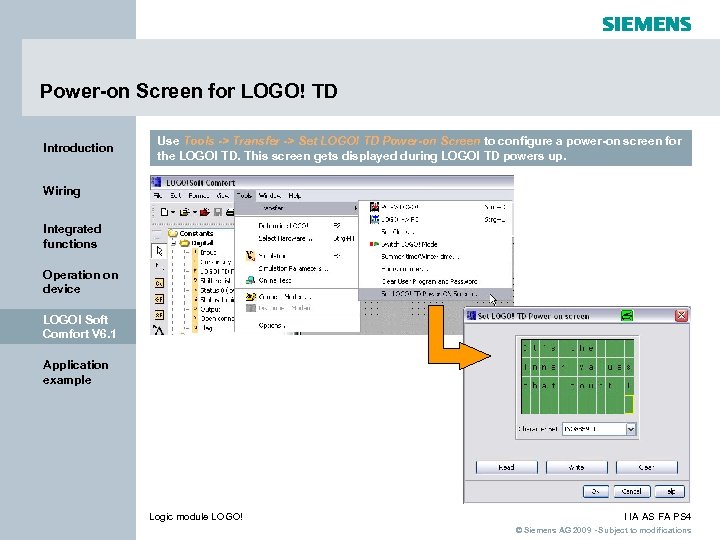Click the Set LOGO! TD dialog title icon
This screenshot has height=540, width=720.
coord(471,315)
